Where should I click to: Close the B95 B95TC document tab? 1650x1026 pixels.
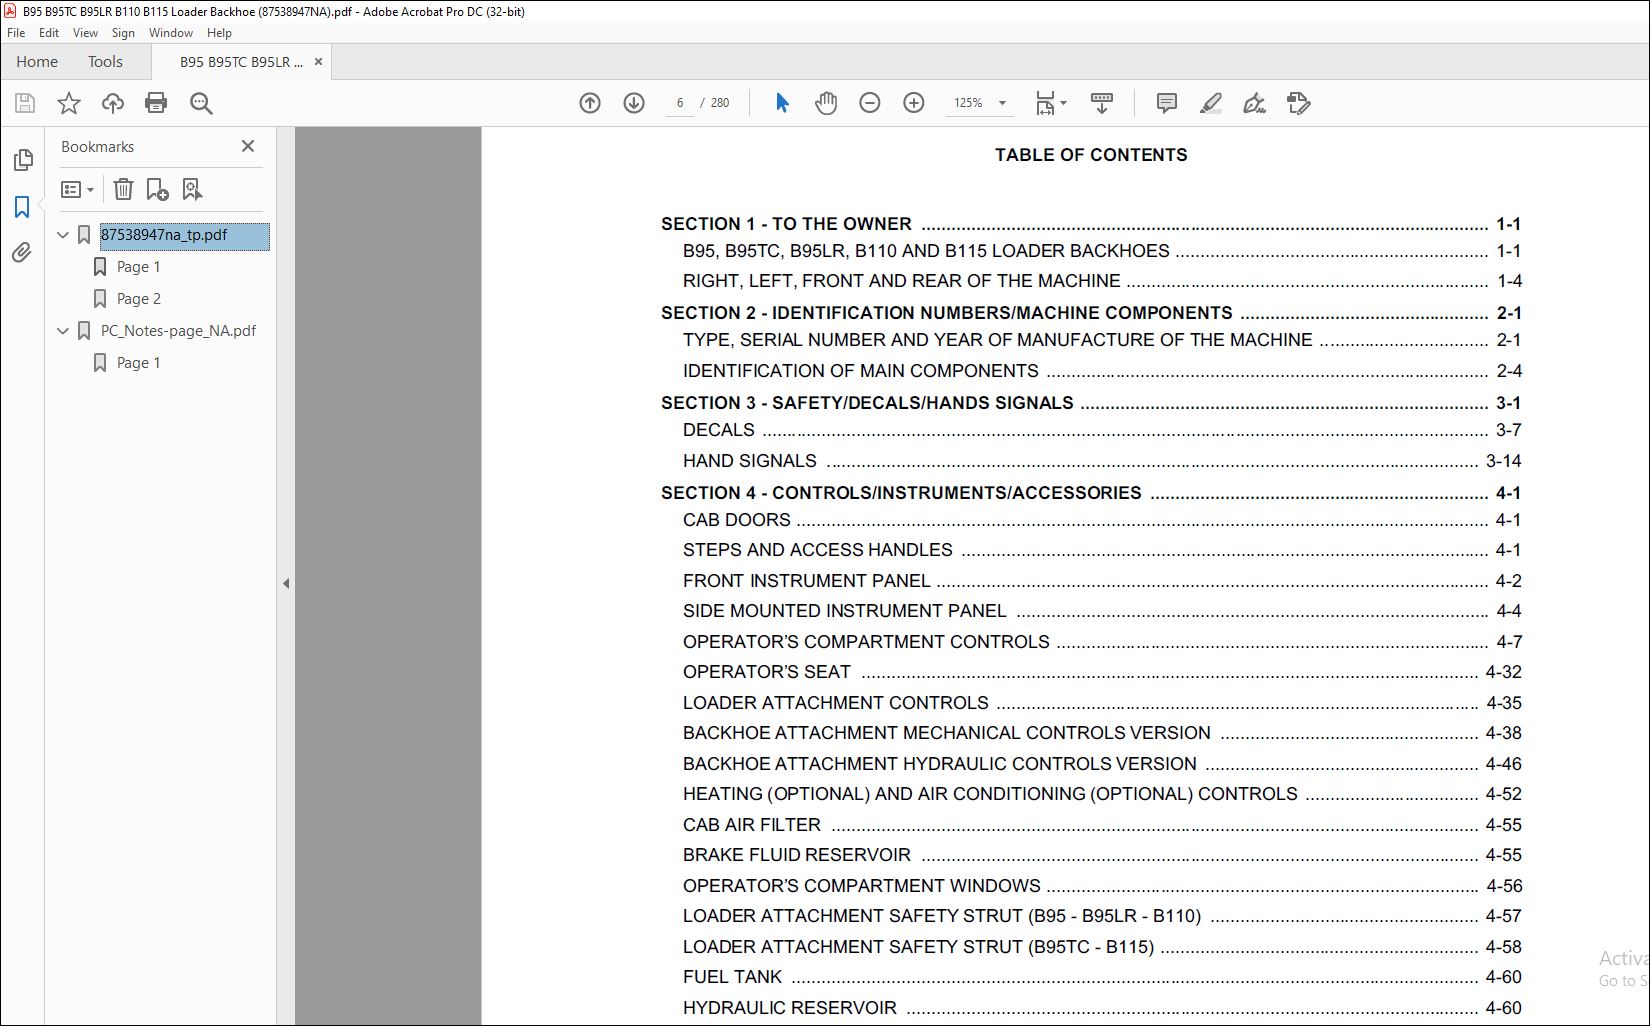(318, 62)
